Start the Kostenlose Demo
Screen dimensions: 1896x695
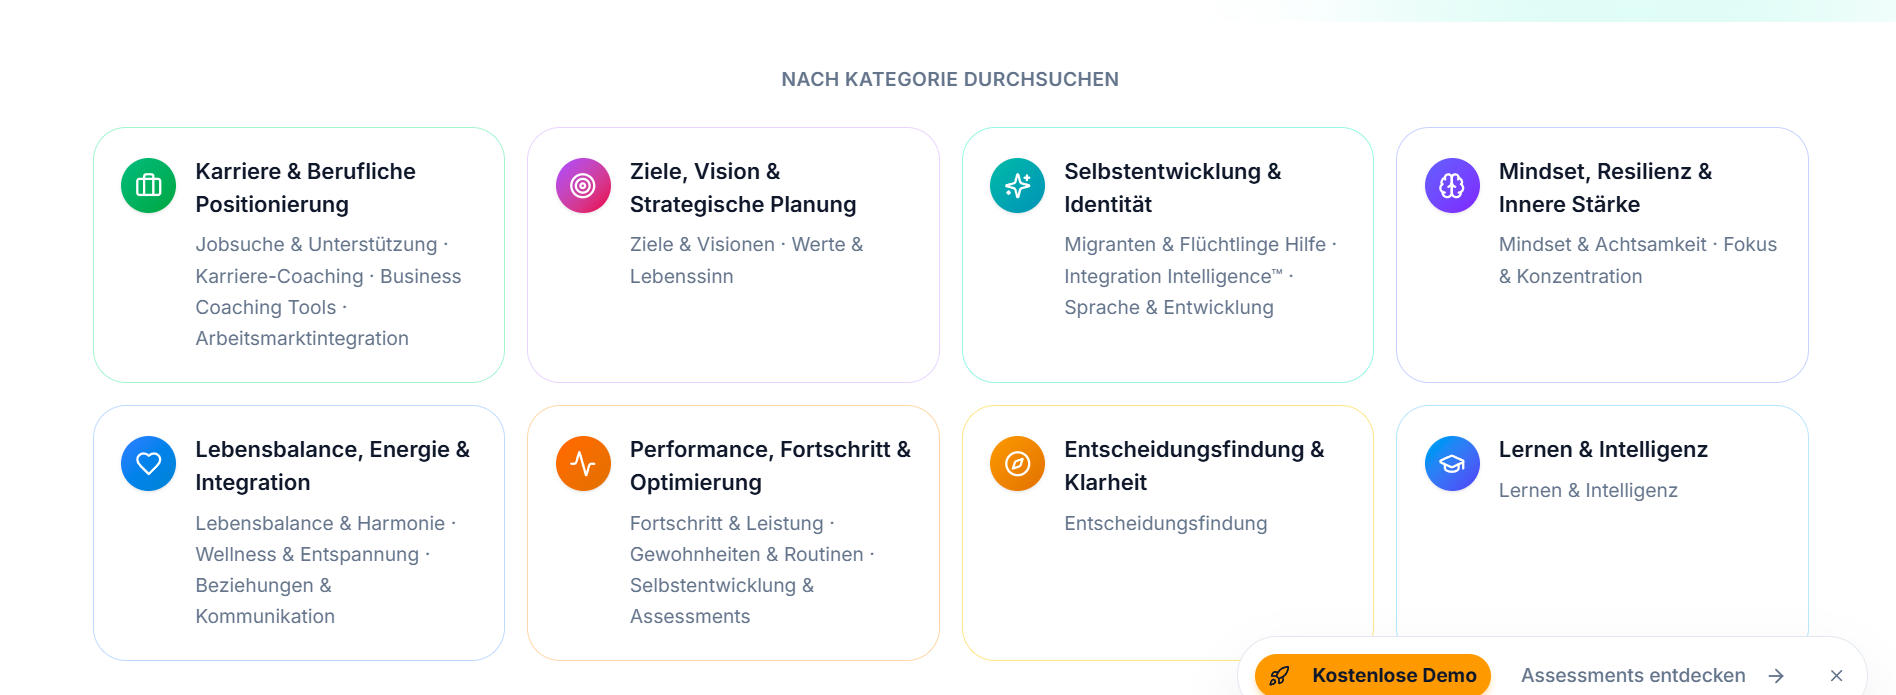[1373, 676]
